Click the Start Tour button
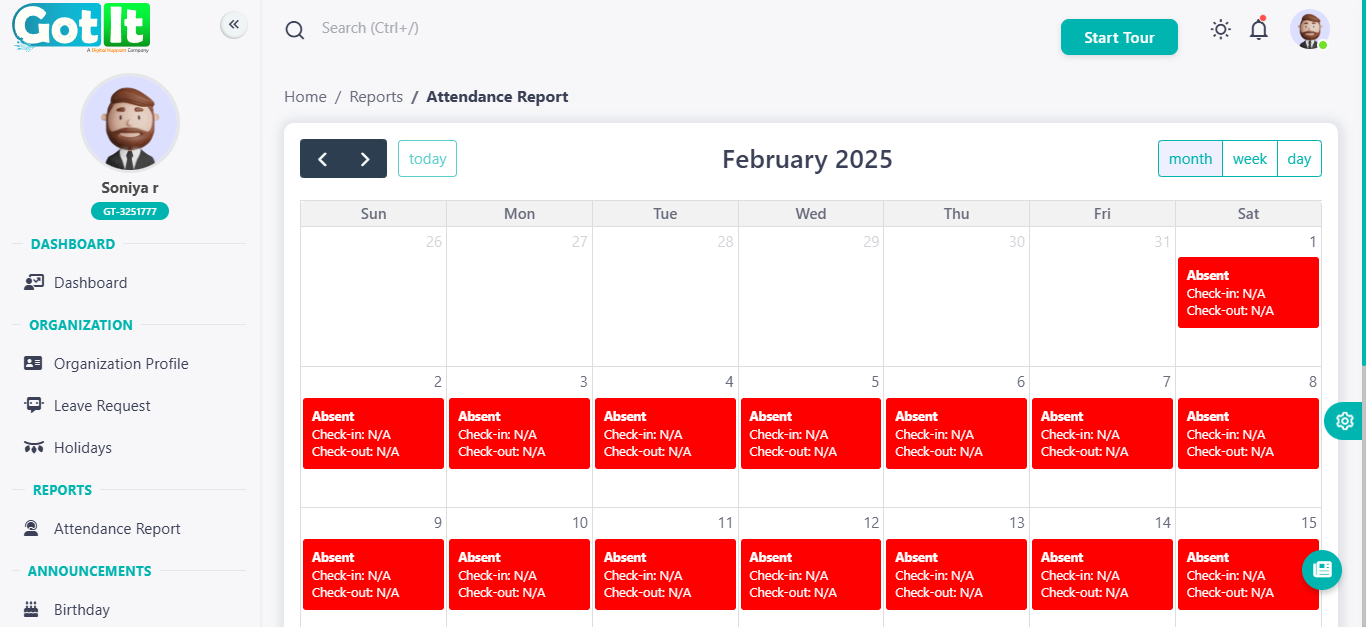Viewport: 1366px width, 627px height. click(1119, 37)
